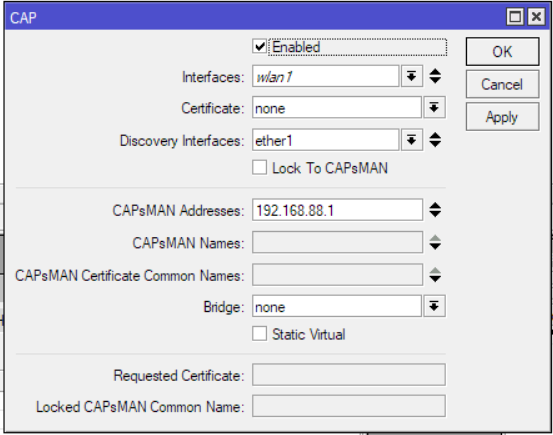Click the empty CAPsMAN Names field
The height and width of the screenshot is (435, 553).
point(338,242)
